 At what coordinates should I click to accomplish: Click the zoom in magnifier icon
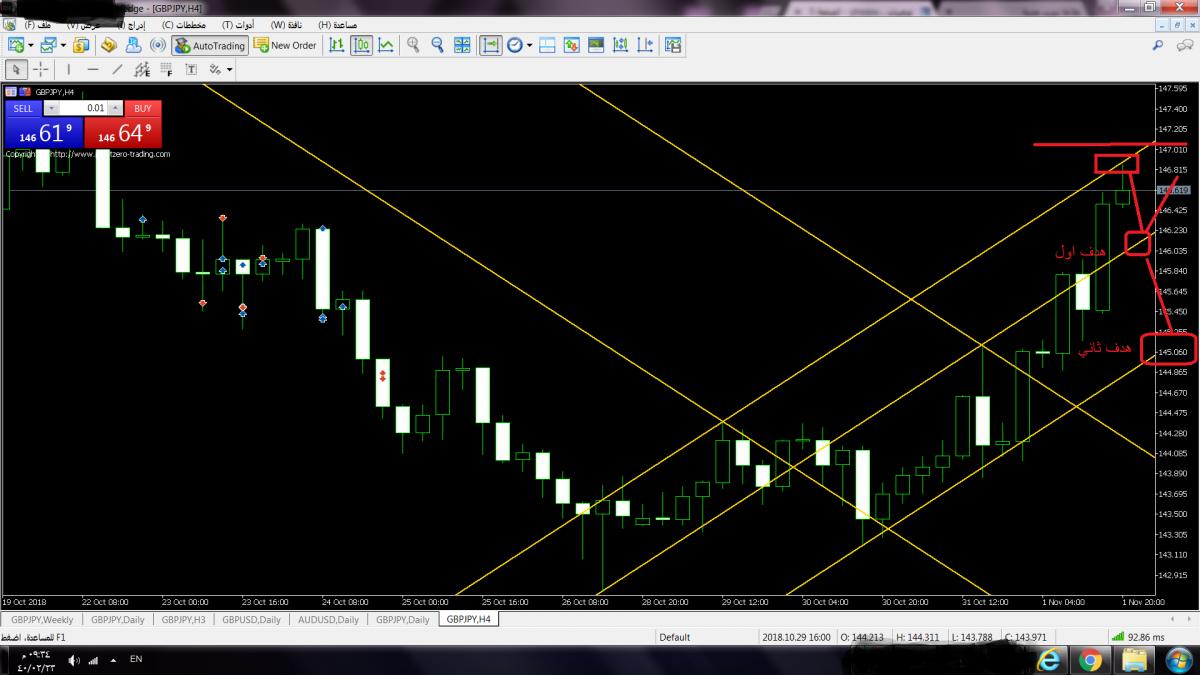pyautogui.click(x=413, y=45)
